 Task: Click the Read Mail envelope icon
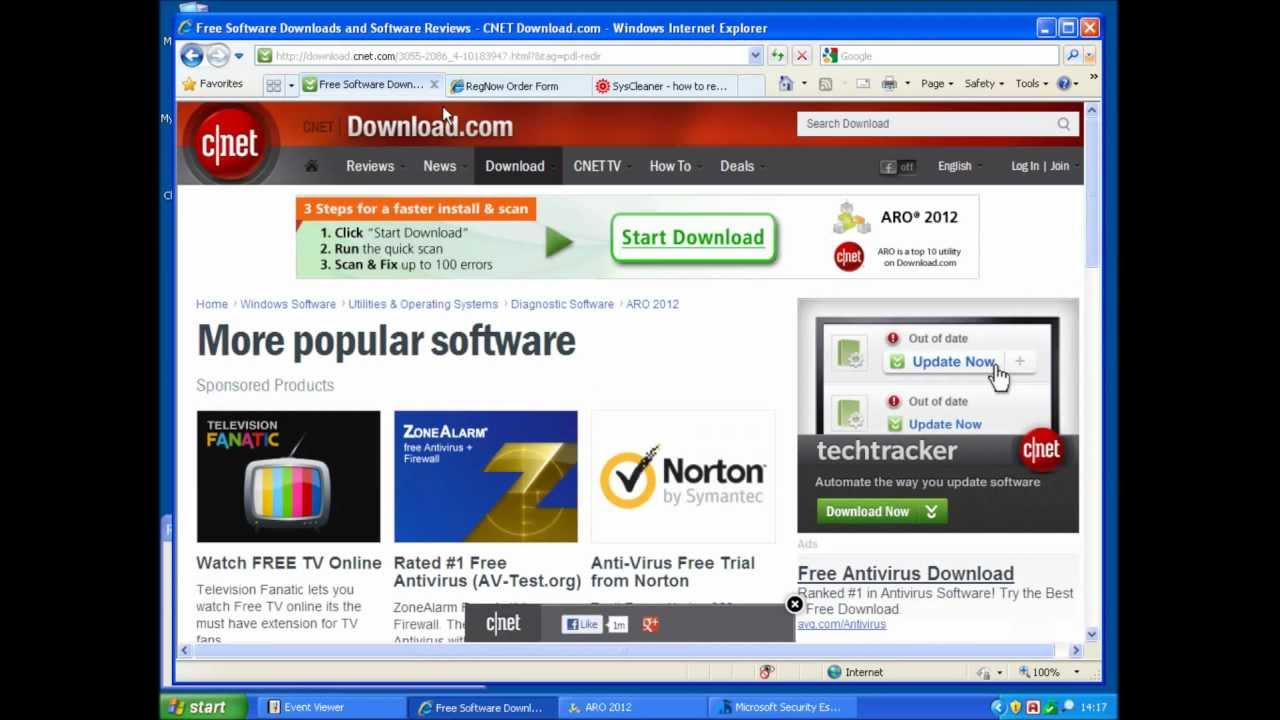pyautogui.click(x=862, y=84)
